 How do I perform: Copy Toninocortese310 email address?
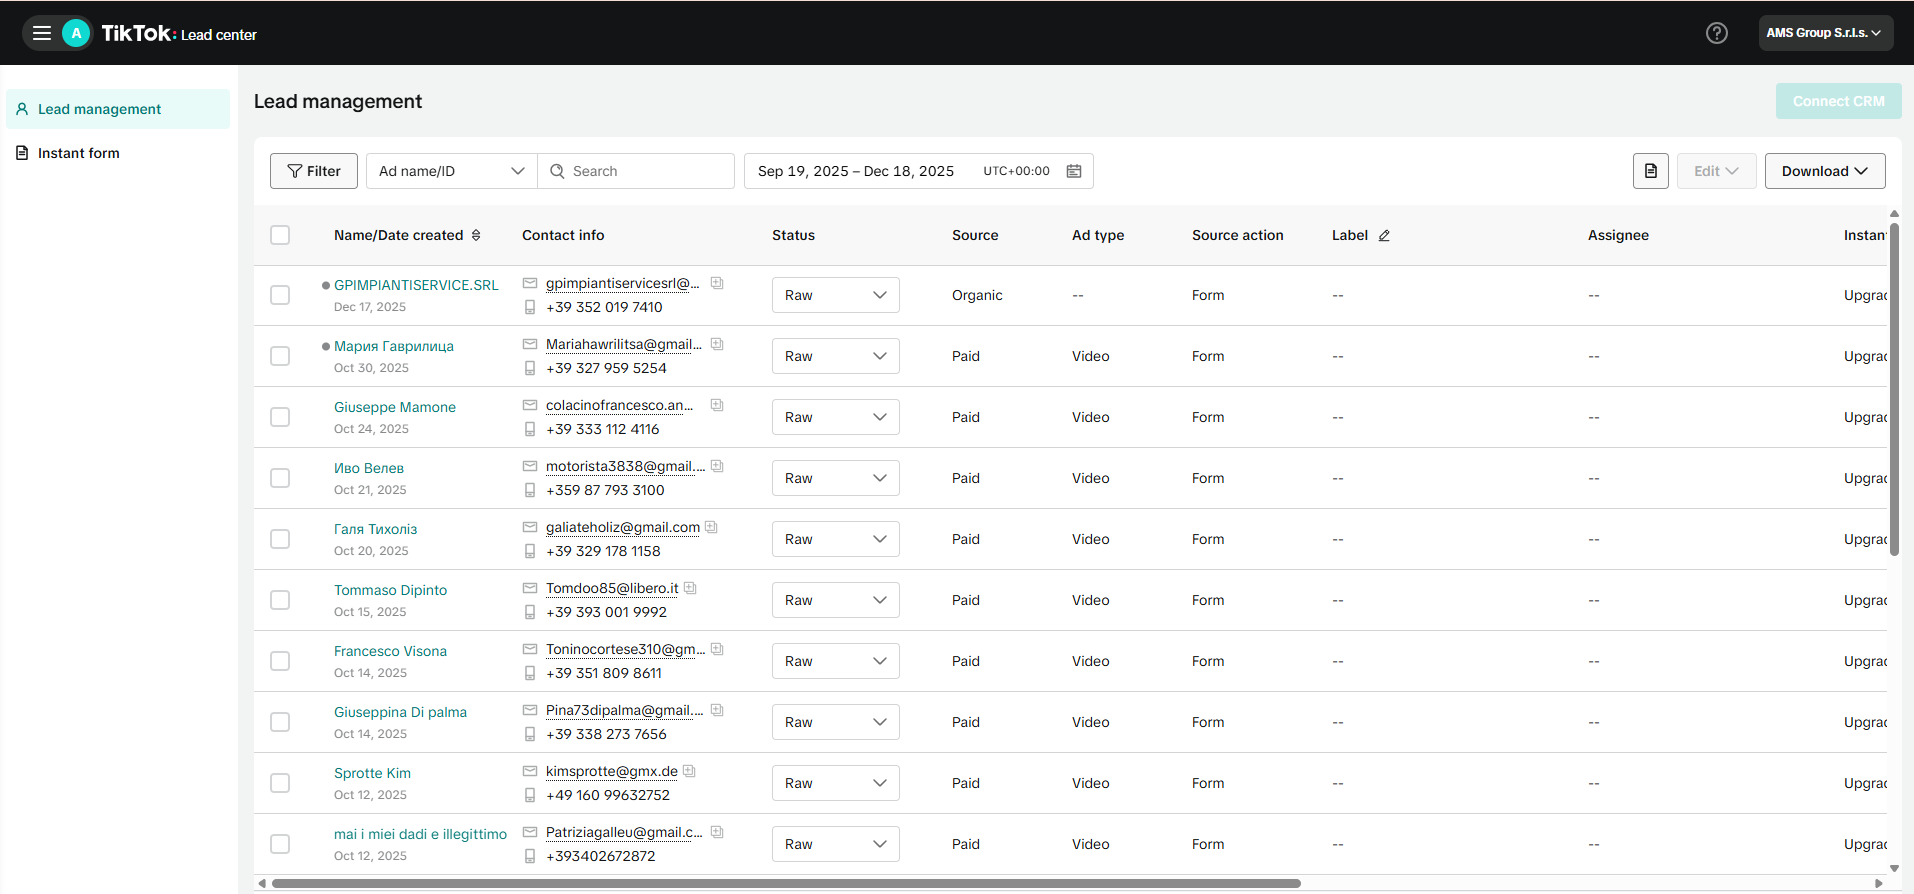(x=717, y=649)
